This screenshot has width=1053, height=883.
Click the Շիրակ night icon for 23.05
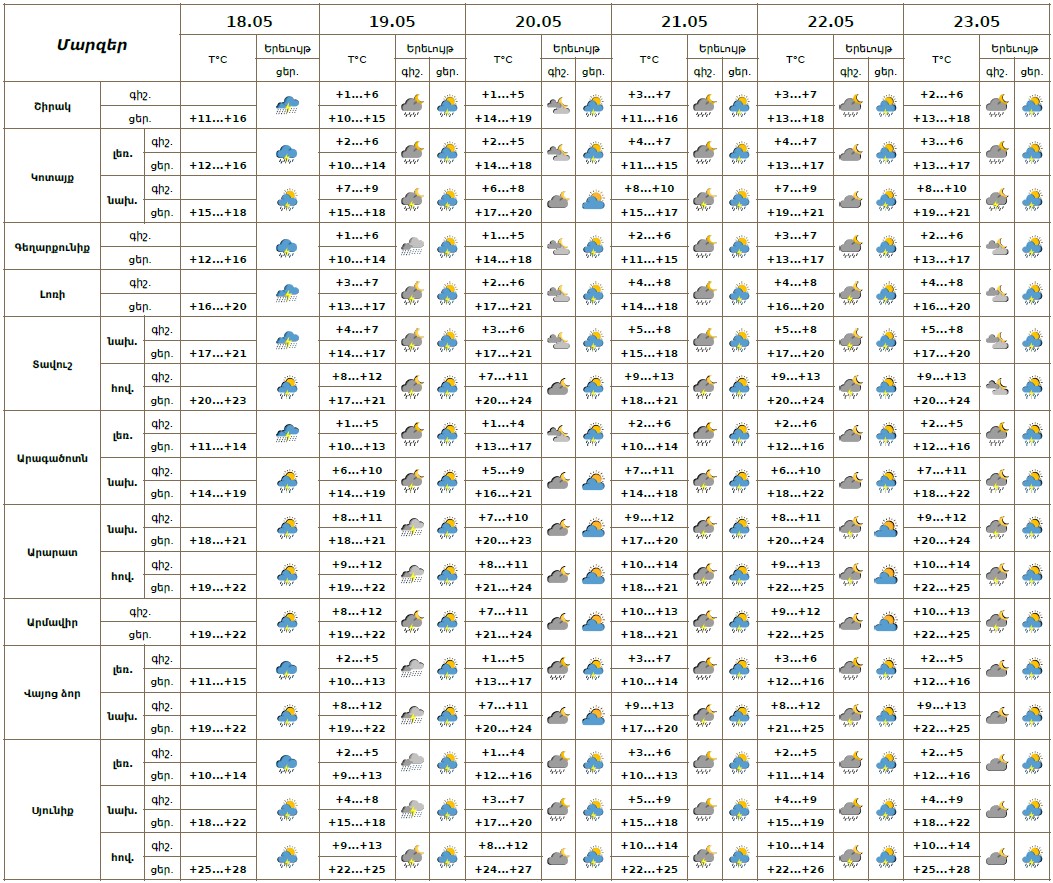997,105
